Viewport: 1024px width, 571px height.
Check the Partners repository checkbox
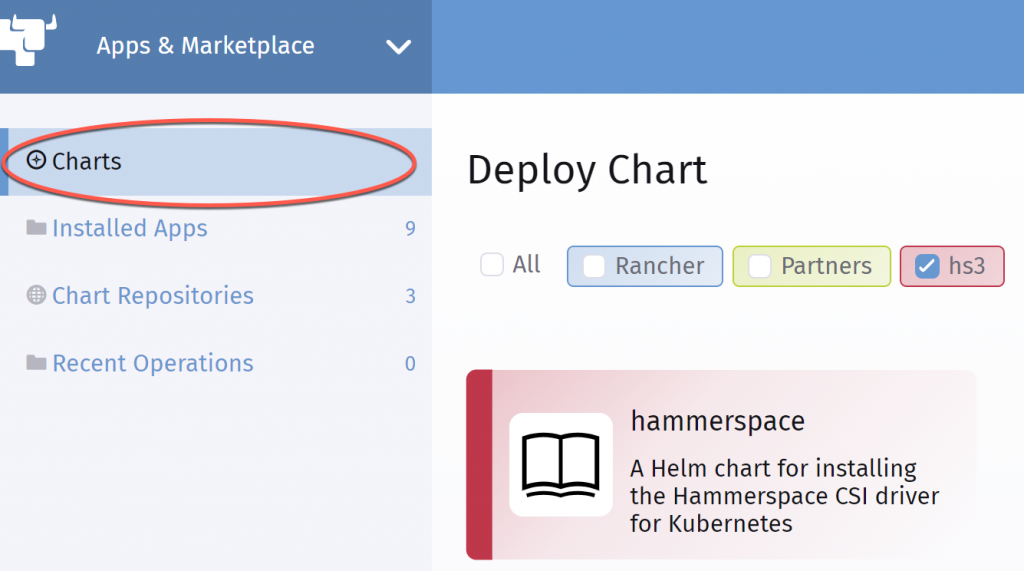(x=760, y=266)
